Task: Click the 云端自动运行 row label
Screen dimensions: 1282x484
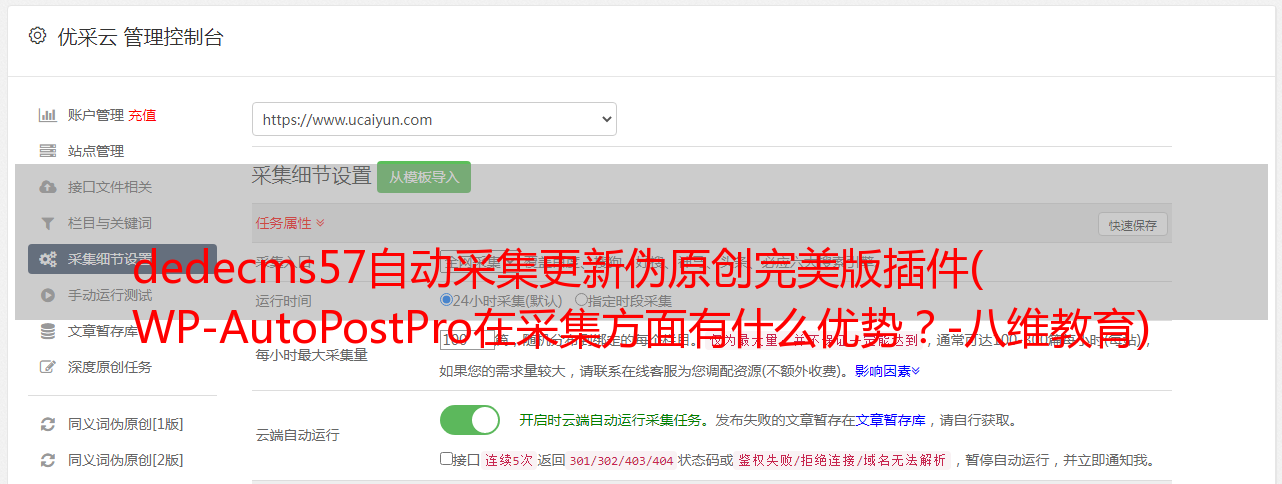Action: click(297, 435)
